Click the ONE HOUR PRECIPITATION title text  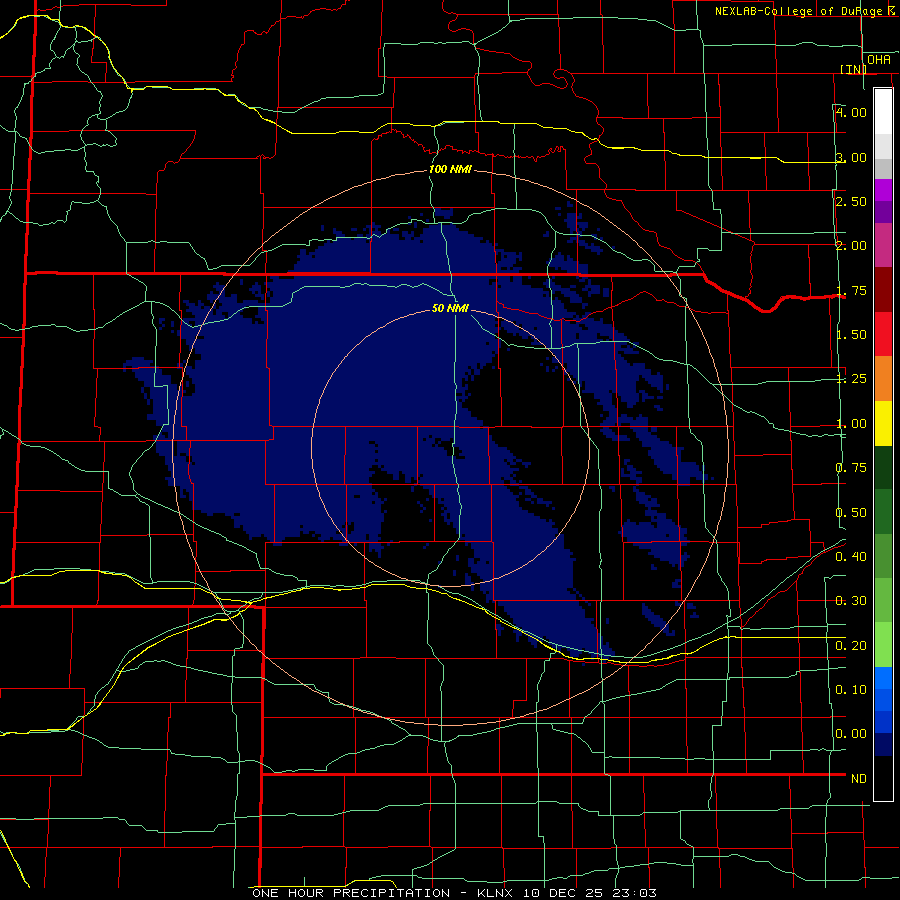point(351,893)
